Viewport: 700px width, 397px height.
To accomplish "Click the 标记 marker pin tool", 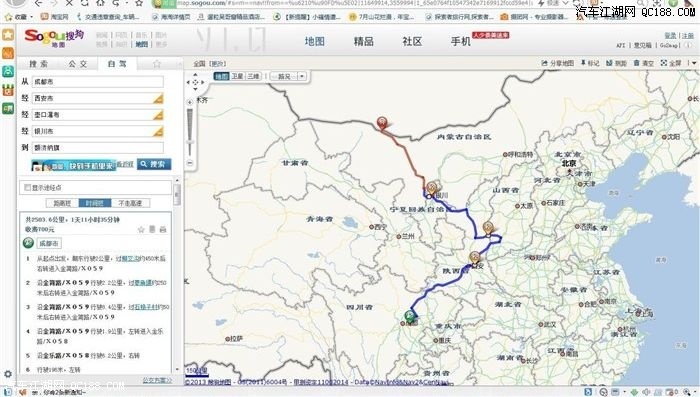I will (x=583, y=63).
